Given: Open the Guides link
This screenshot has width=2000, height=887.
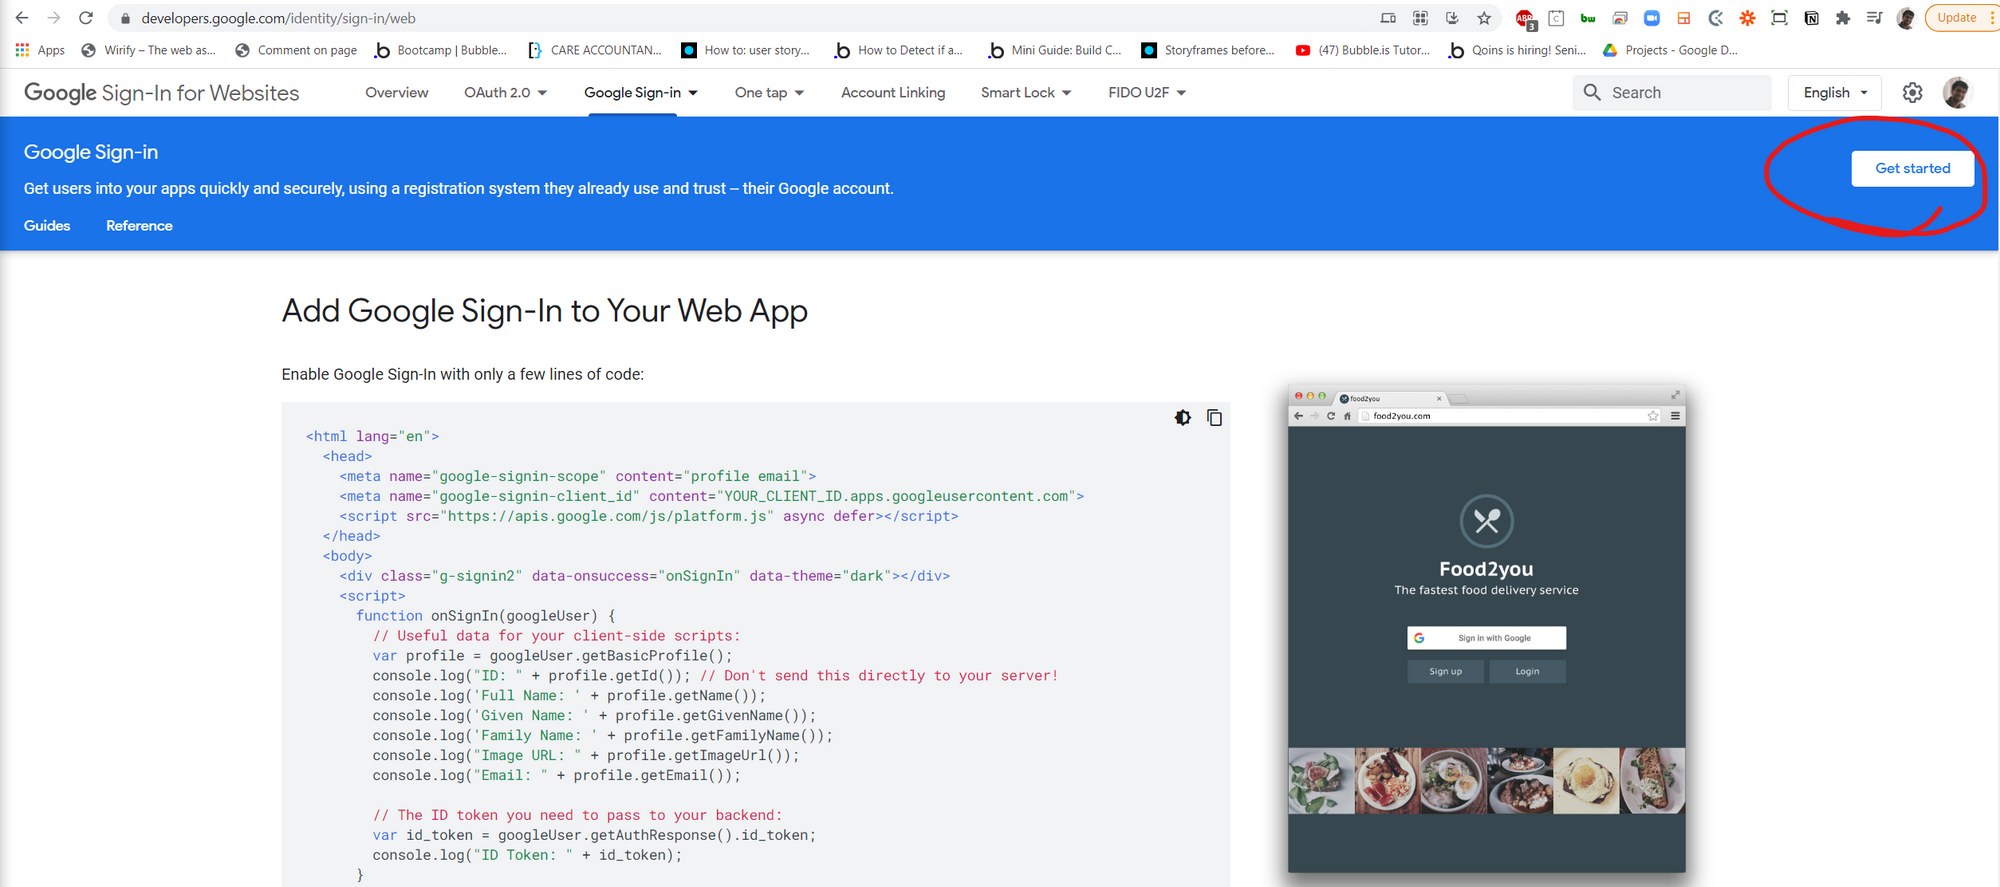Looking at the screenshot, I should [47, 226].
